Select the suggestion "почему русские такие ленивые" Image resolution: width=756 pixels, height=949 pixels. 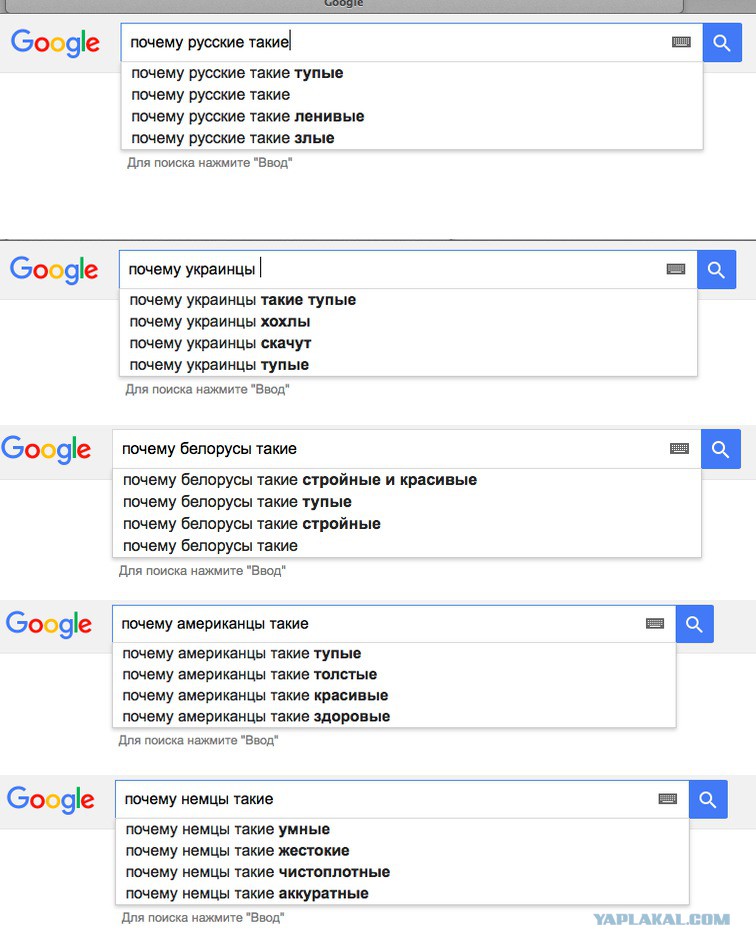pyautogui.click(x=247, y=116)
